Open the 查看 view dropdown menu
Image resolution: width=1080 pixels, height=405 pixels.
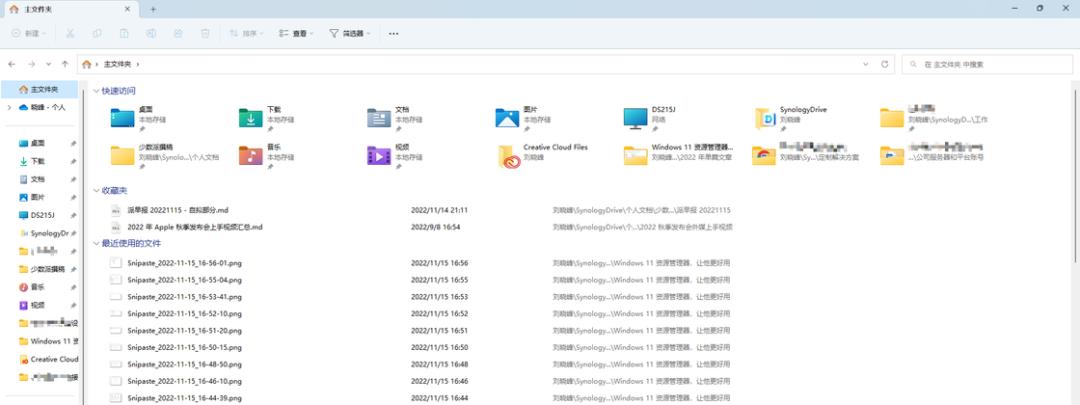(296, 33)
